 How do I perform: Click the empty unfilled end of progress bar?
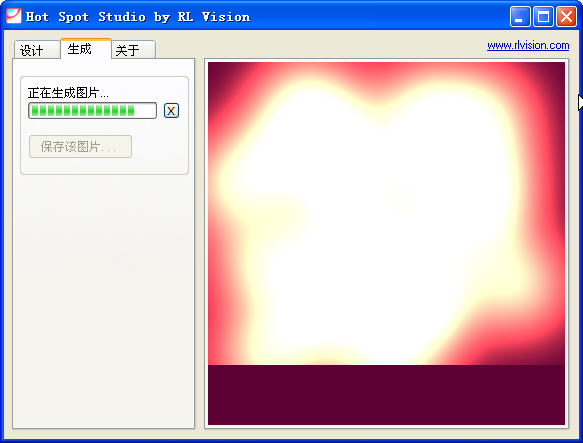[x=145, y=110]
